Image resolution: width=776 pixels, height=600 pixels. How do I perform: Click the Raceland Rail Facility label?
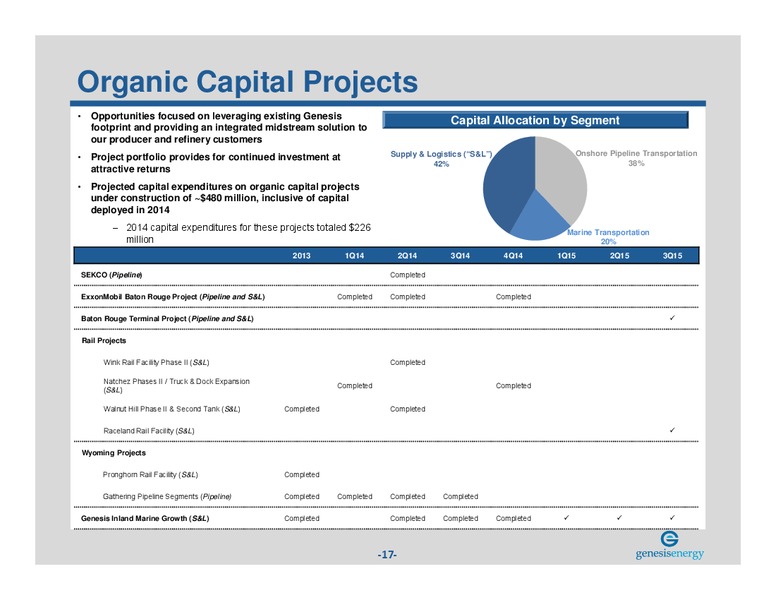[148, 431]
